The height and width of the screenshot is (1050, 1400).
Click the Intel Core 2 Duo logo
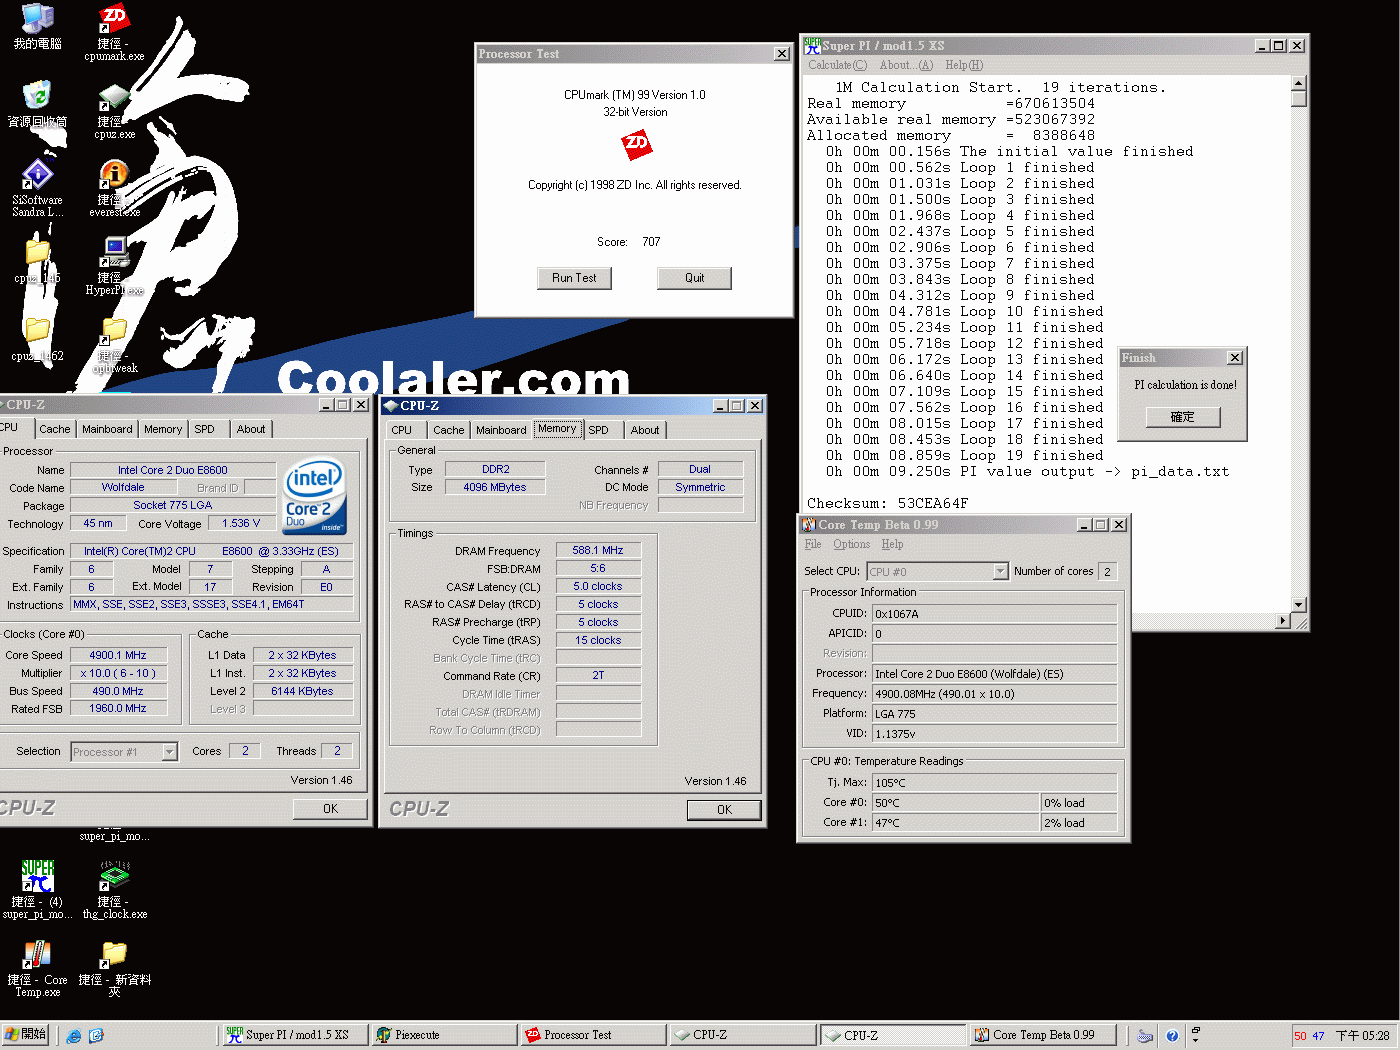(315, 496)
